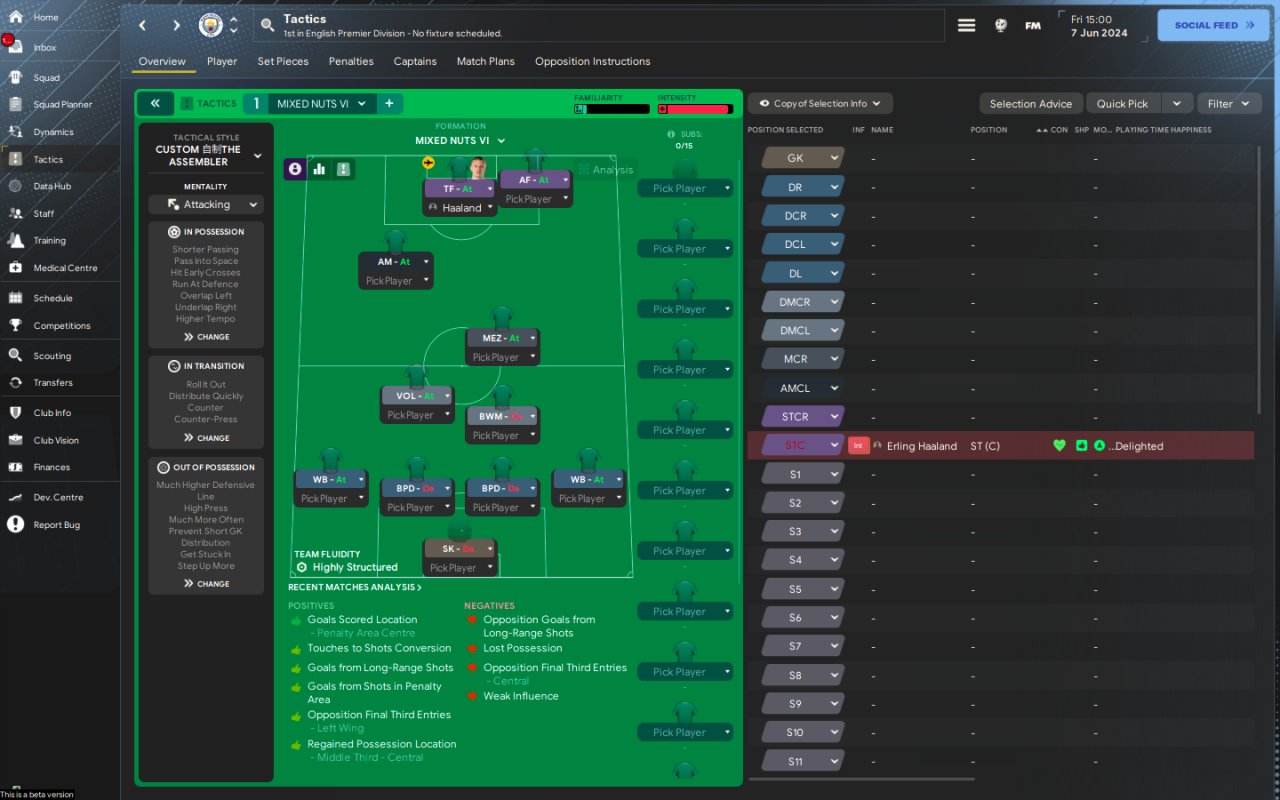Open the Social Feed button
The height and width of the screenshot is (800, 1280).
tap(1213, 26)
